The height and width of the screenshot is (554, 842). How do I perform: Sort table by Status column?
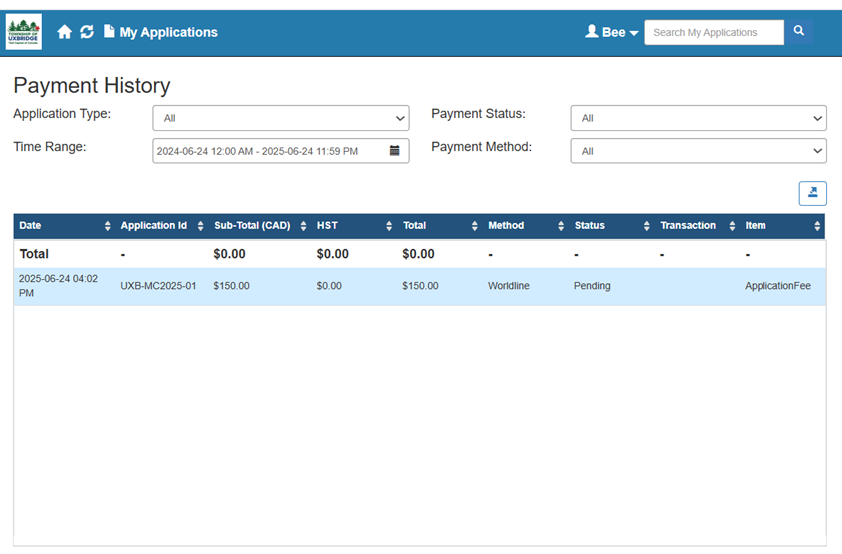tap(612, 226)
